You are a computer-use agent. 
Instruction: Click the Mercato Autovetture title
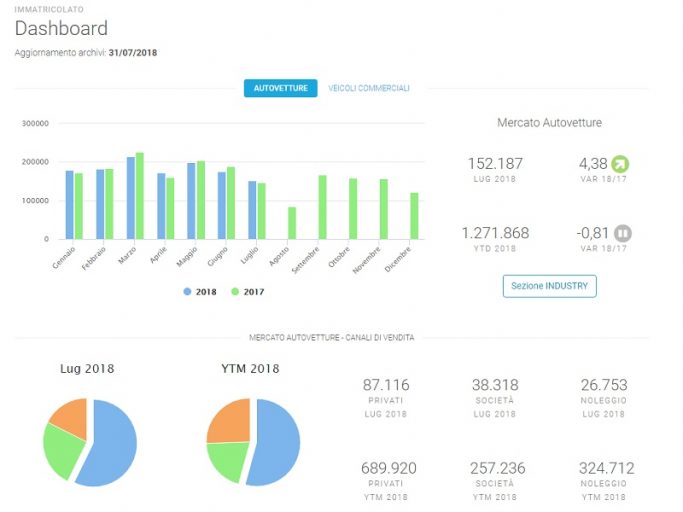point(549,123)
